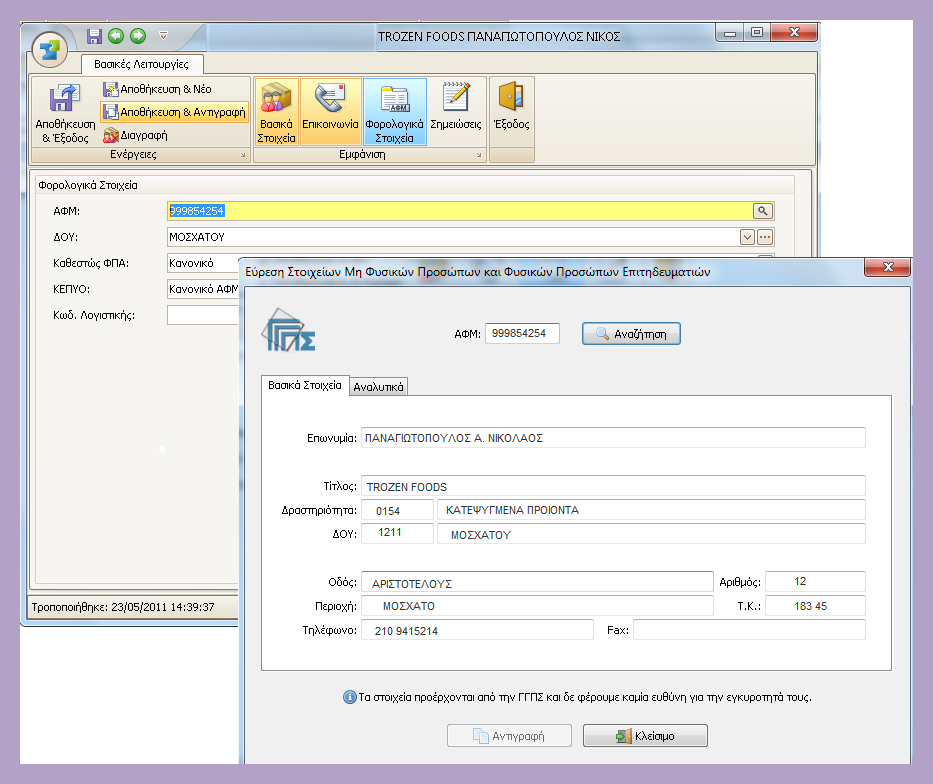Click the Τηλέφωνο field
Viewport: 933px width, 784px height.
click(x=477, y=630)
